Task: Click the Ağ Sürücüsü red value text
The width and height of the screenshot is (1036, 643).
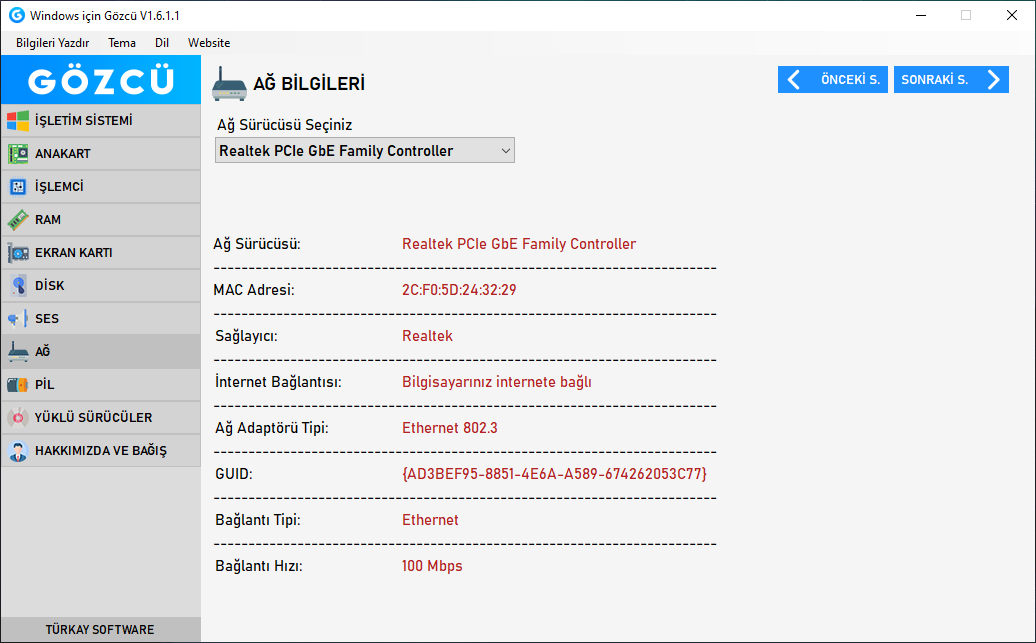Action: [519, 244]
